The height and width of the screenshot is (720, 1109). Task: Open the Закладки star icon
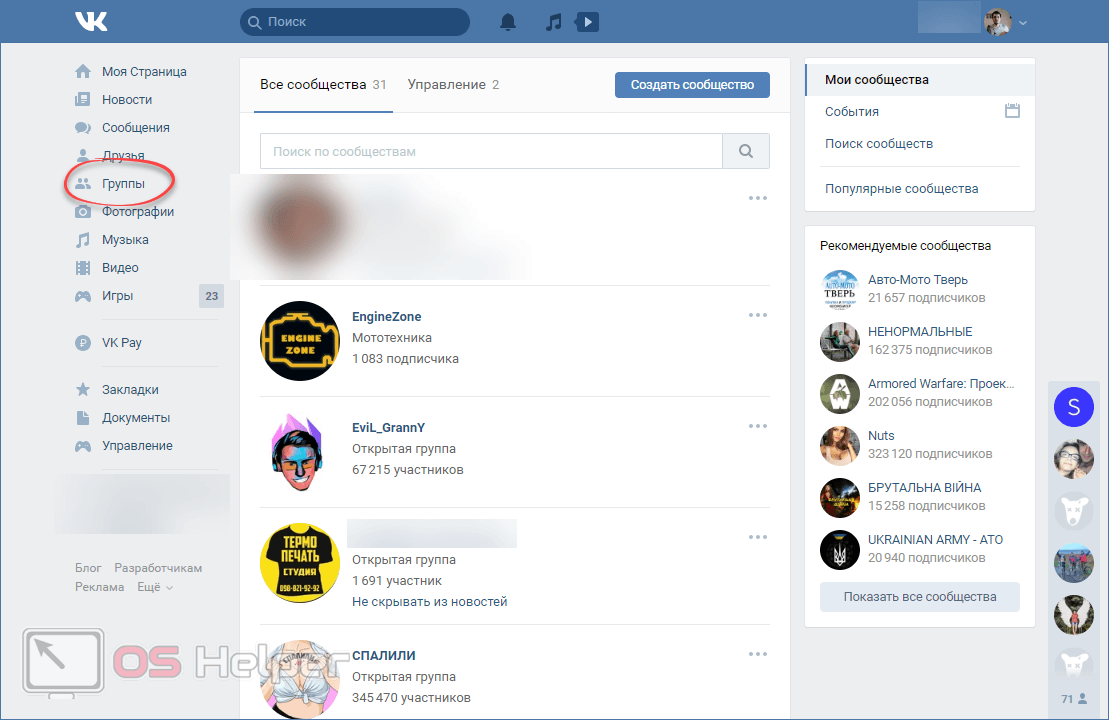(83, 390)
